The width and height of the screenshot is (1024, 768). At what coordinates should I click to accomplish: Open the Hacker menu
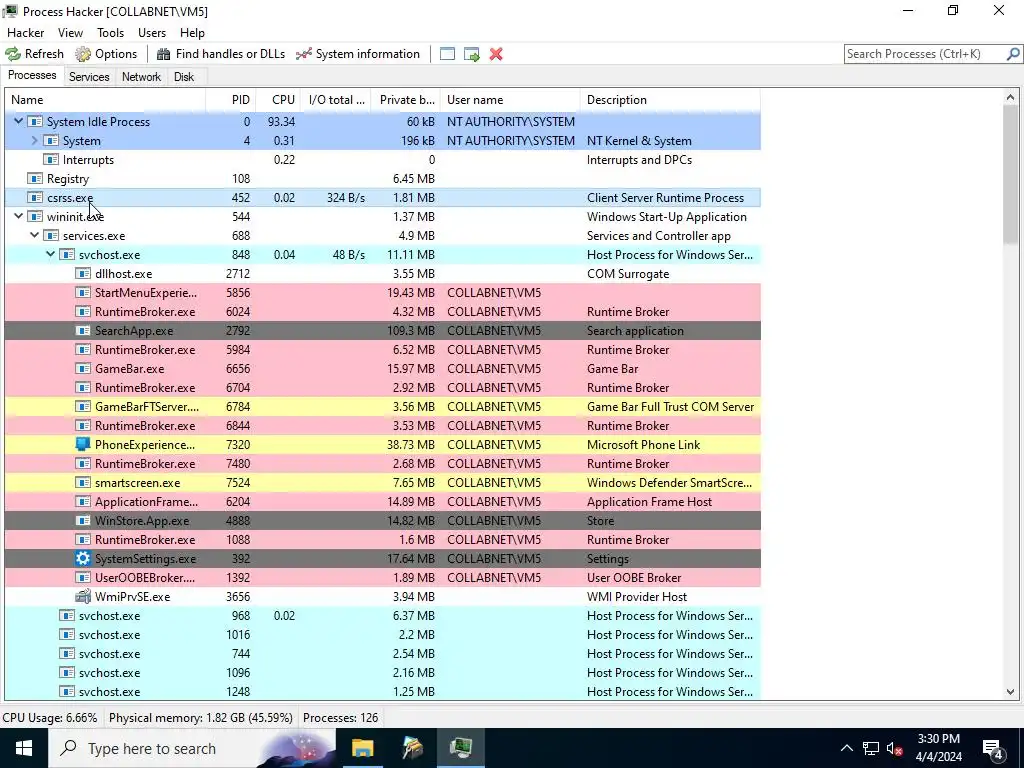coord(25,33)
